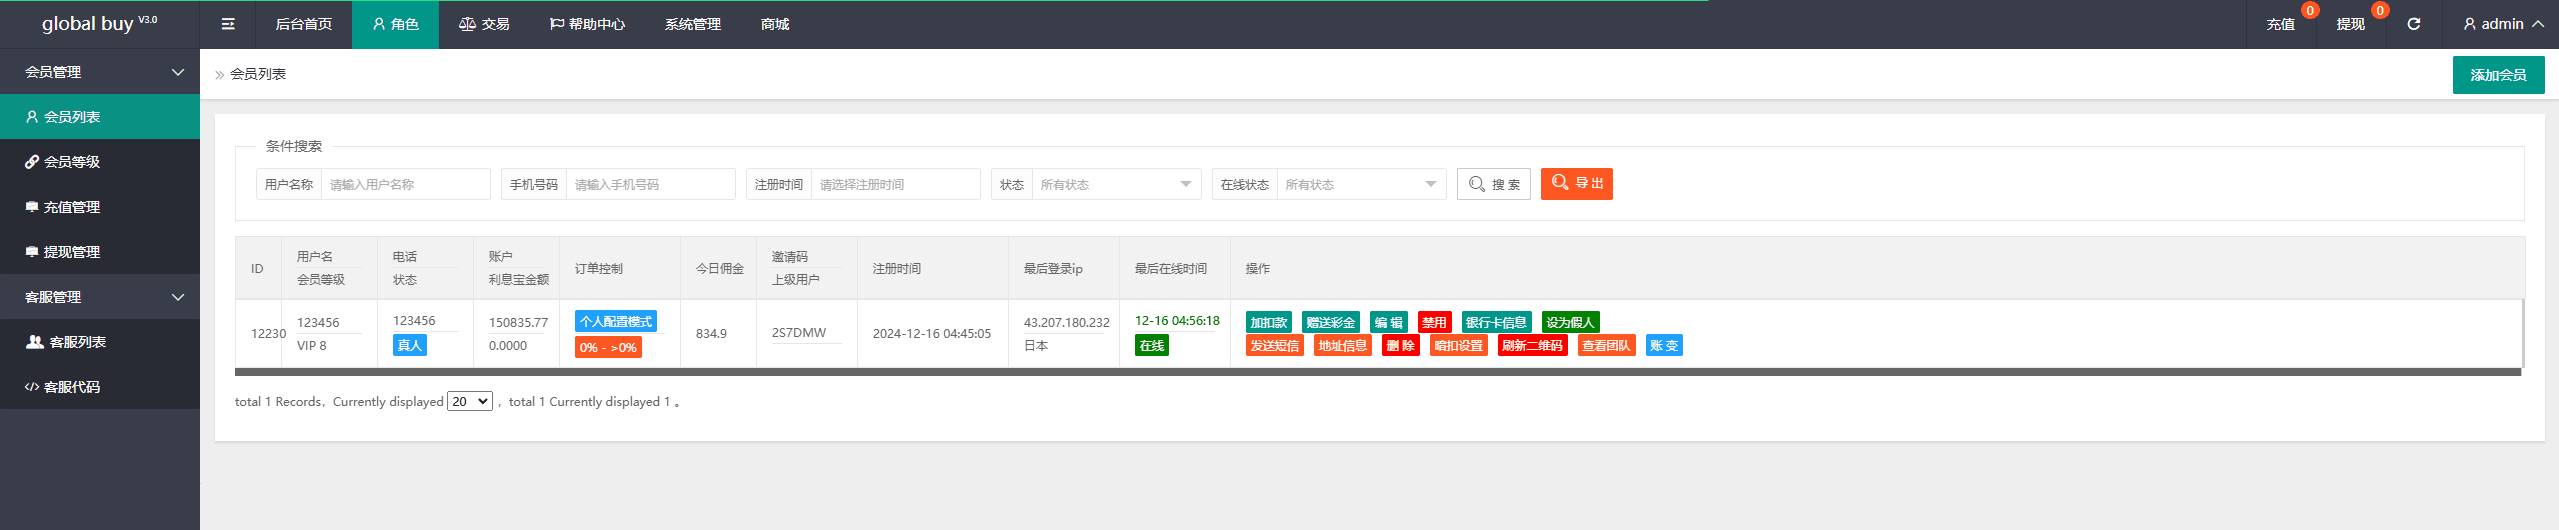The width and height of the screenshot is (2559, 530).
Task: Open the 注册时间 date picker field
Action: tap(895, 184)
